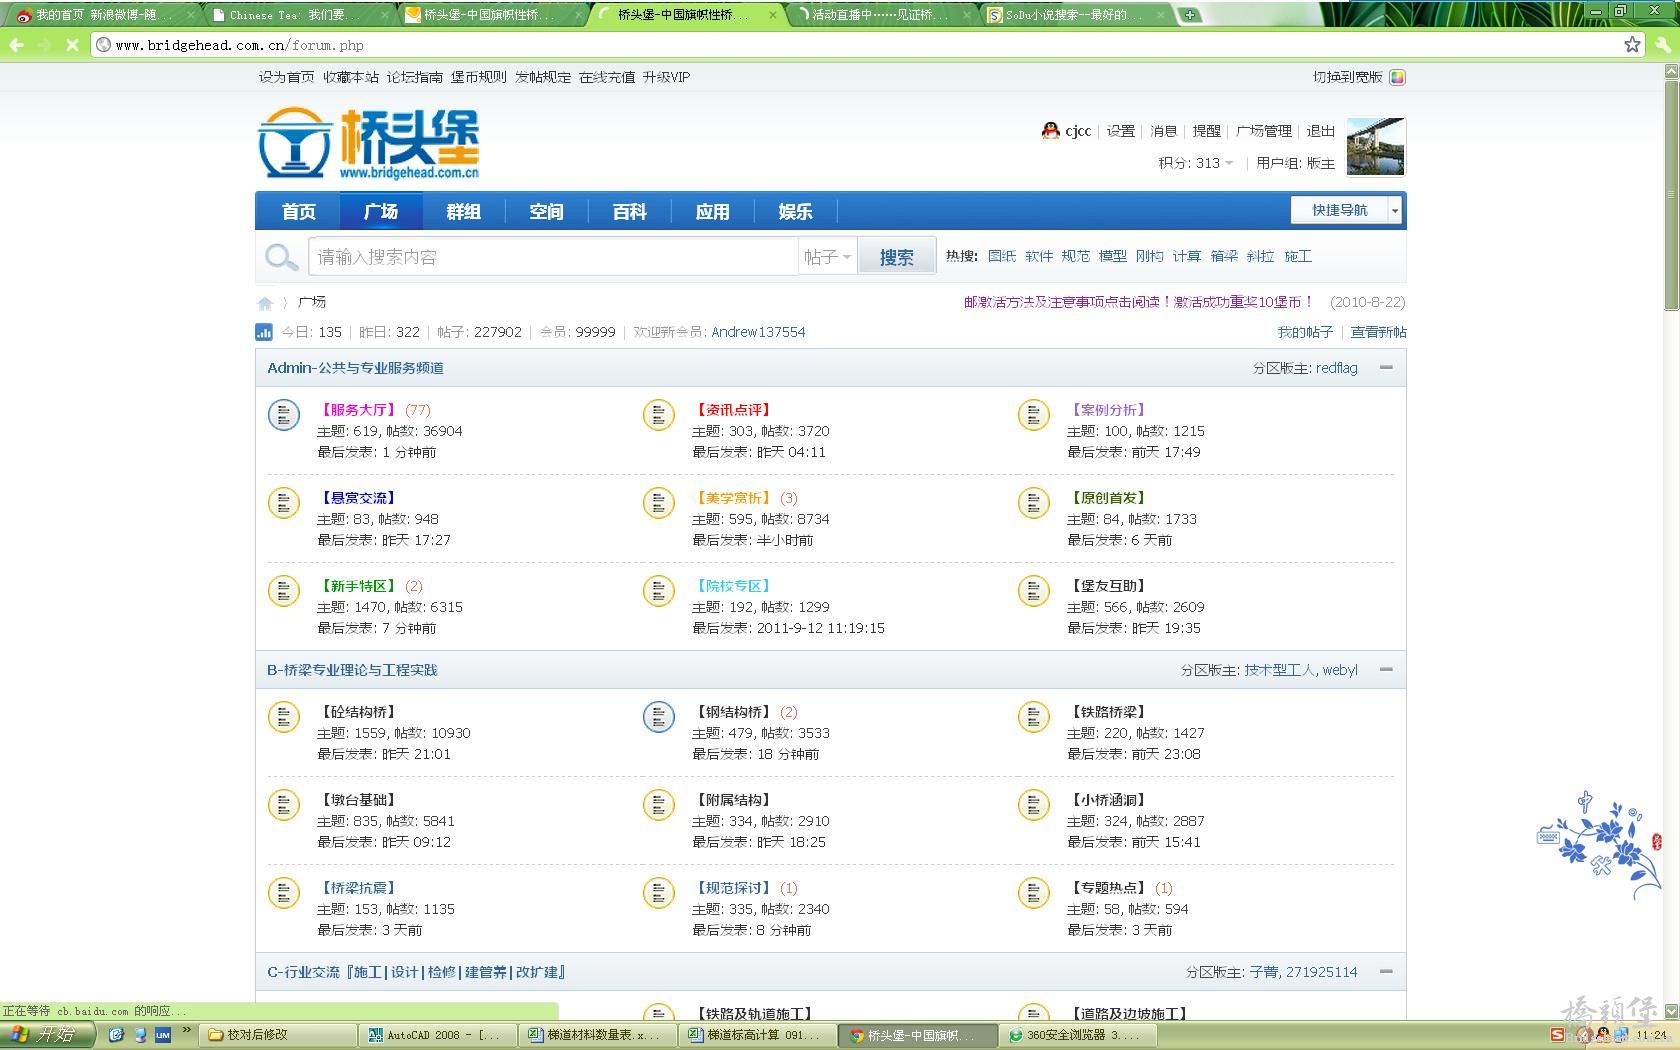The height and width of the screenshot is (1050, 1680).
Task: Click the browser address bar
Action: pos(860,45)
